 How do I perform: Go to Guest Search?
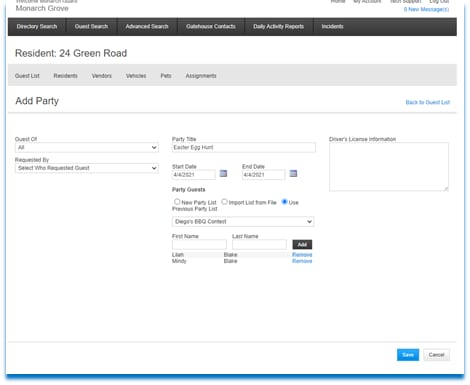coord(91,26)
